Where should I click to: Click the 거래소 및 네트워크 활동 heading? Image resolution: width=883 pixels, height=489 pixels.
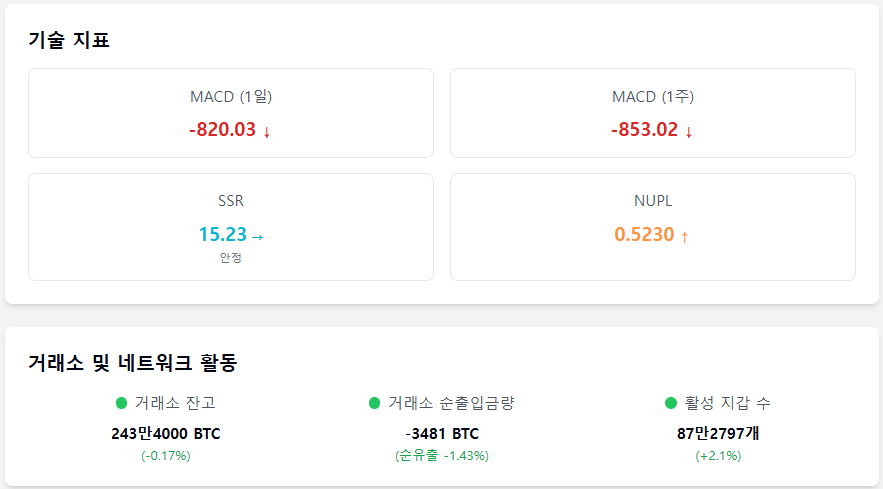pos(133,363)
